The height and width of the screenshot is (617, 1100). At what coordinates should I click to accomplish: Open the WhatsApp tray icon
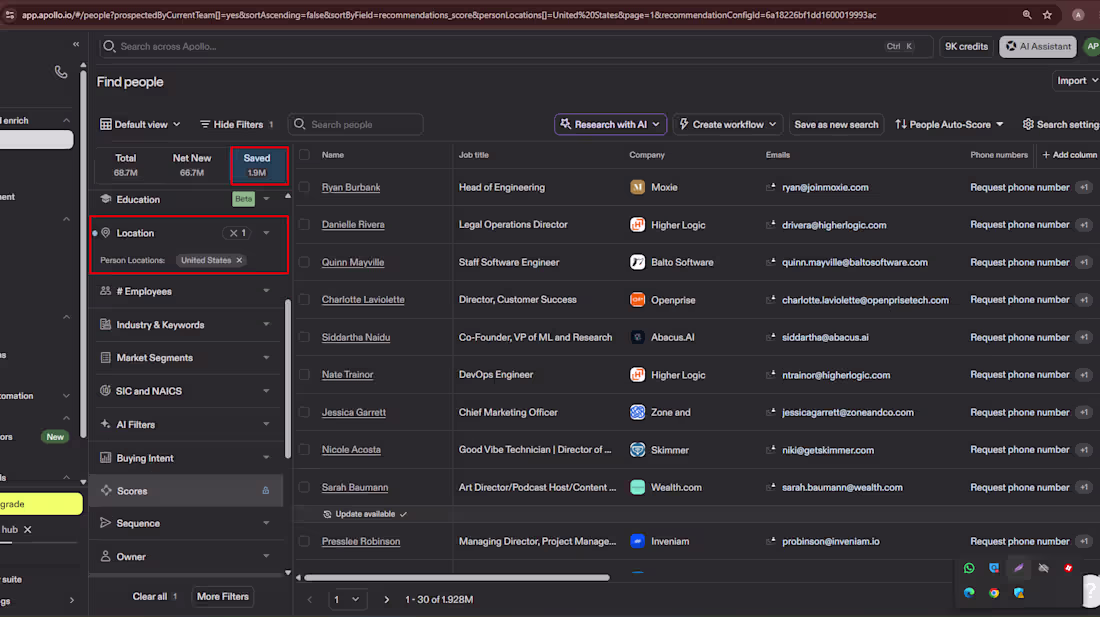[x=969, y=568]
